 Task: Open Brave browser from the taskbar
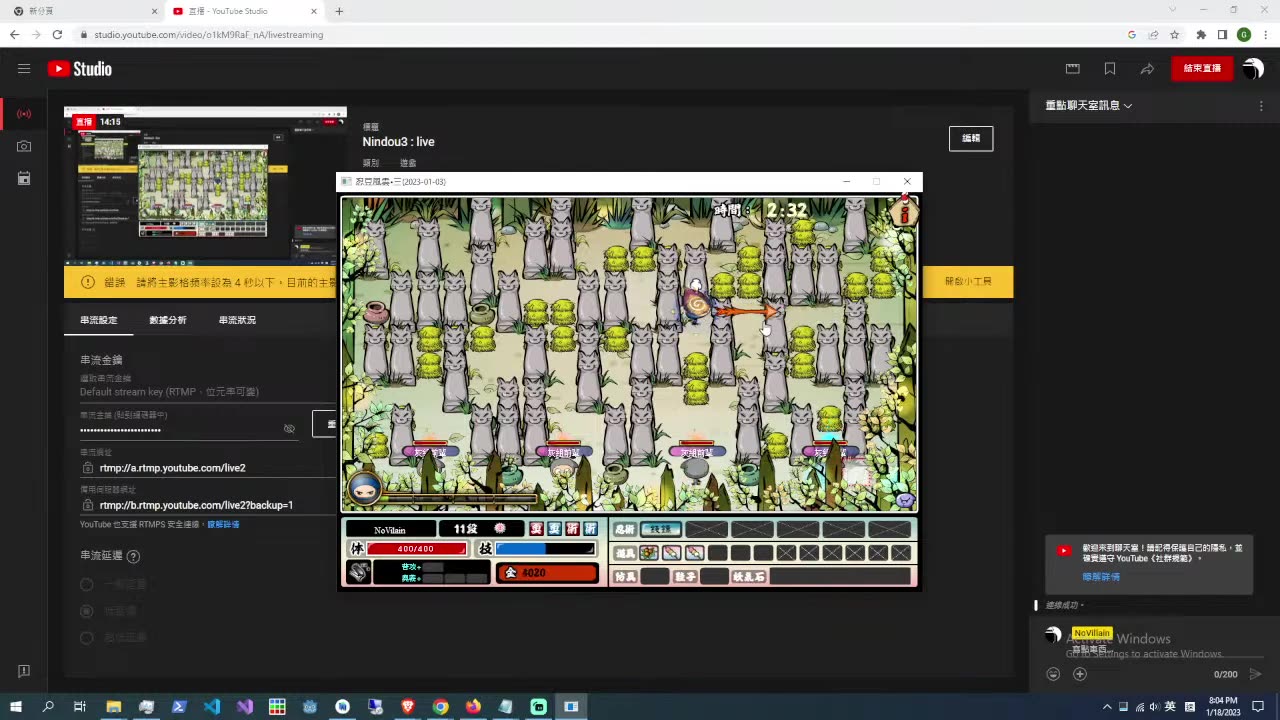(408, 706)
